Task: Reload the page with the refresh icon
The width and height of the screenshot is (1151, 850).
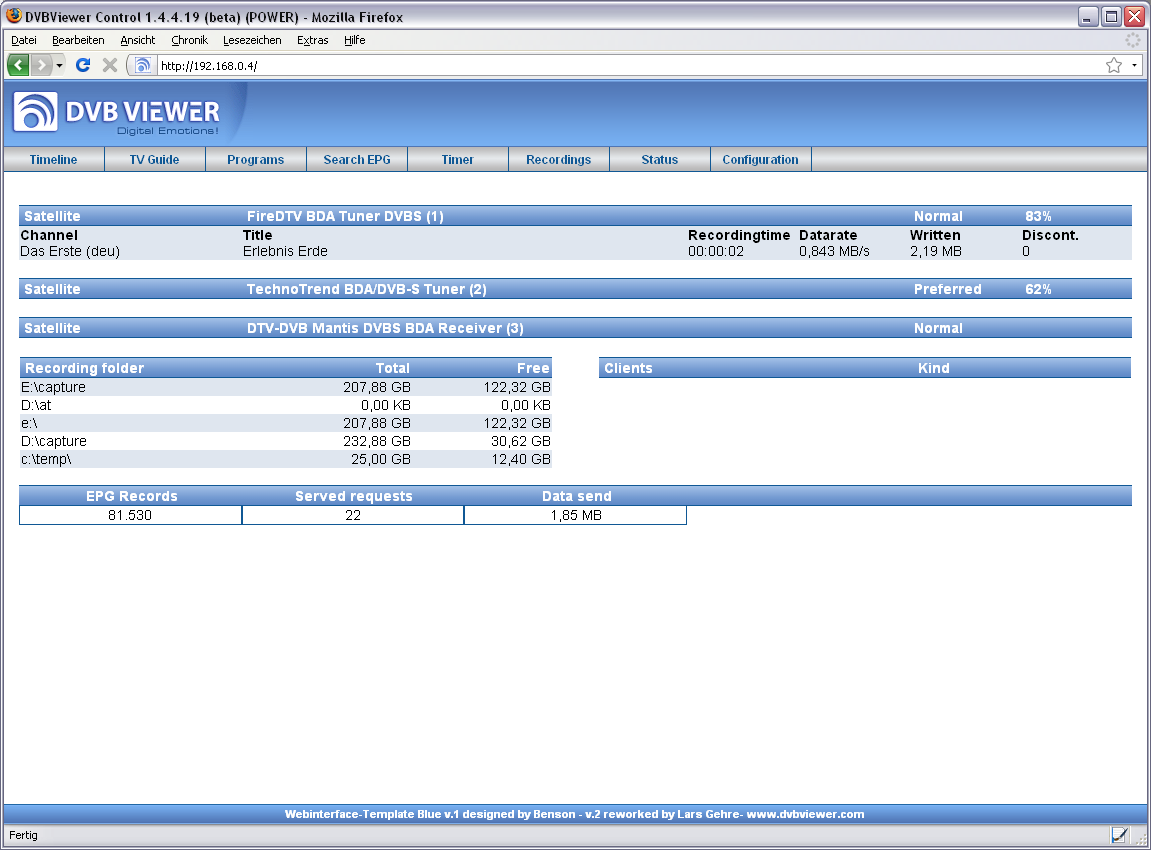Action: [83, 65]
